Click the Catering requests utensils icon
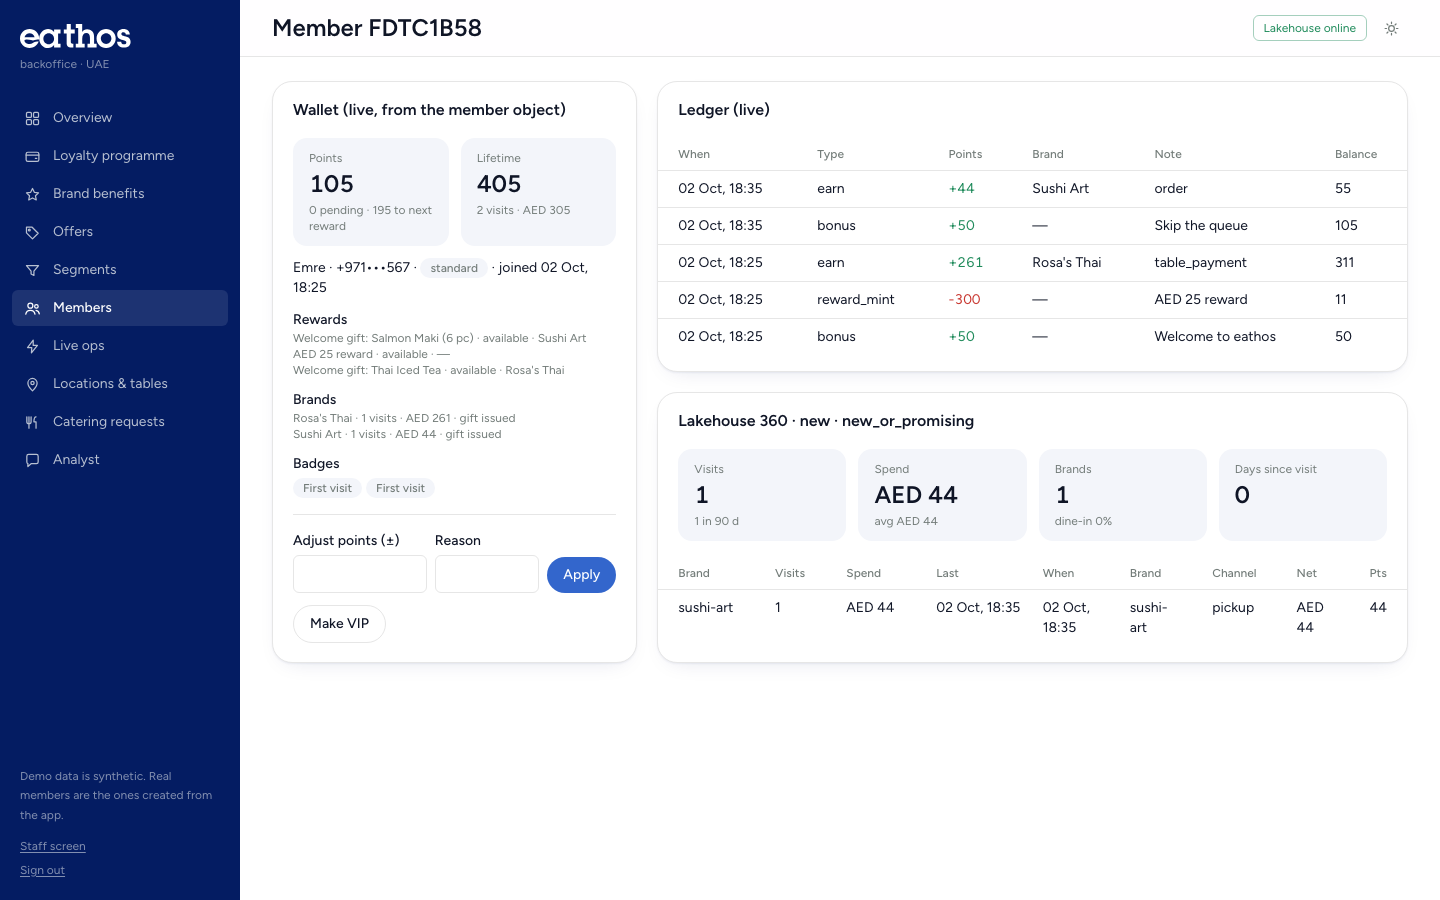1440x900 pixels. click(32, 422)
